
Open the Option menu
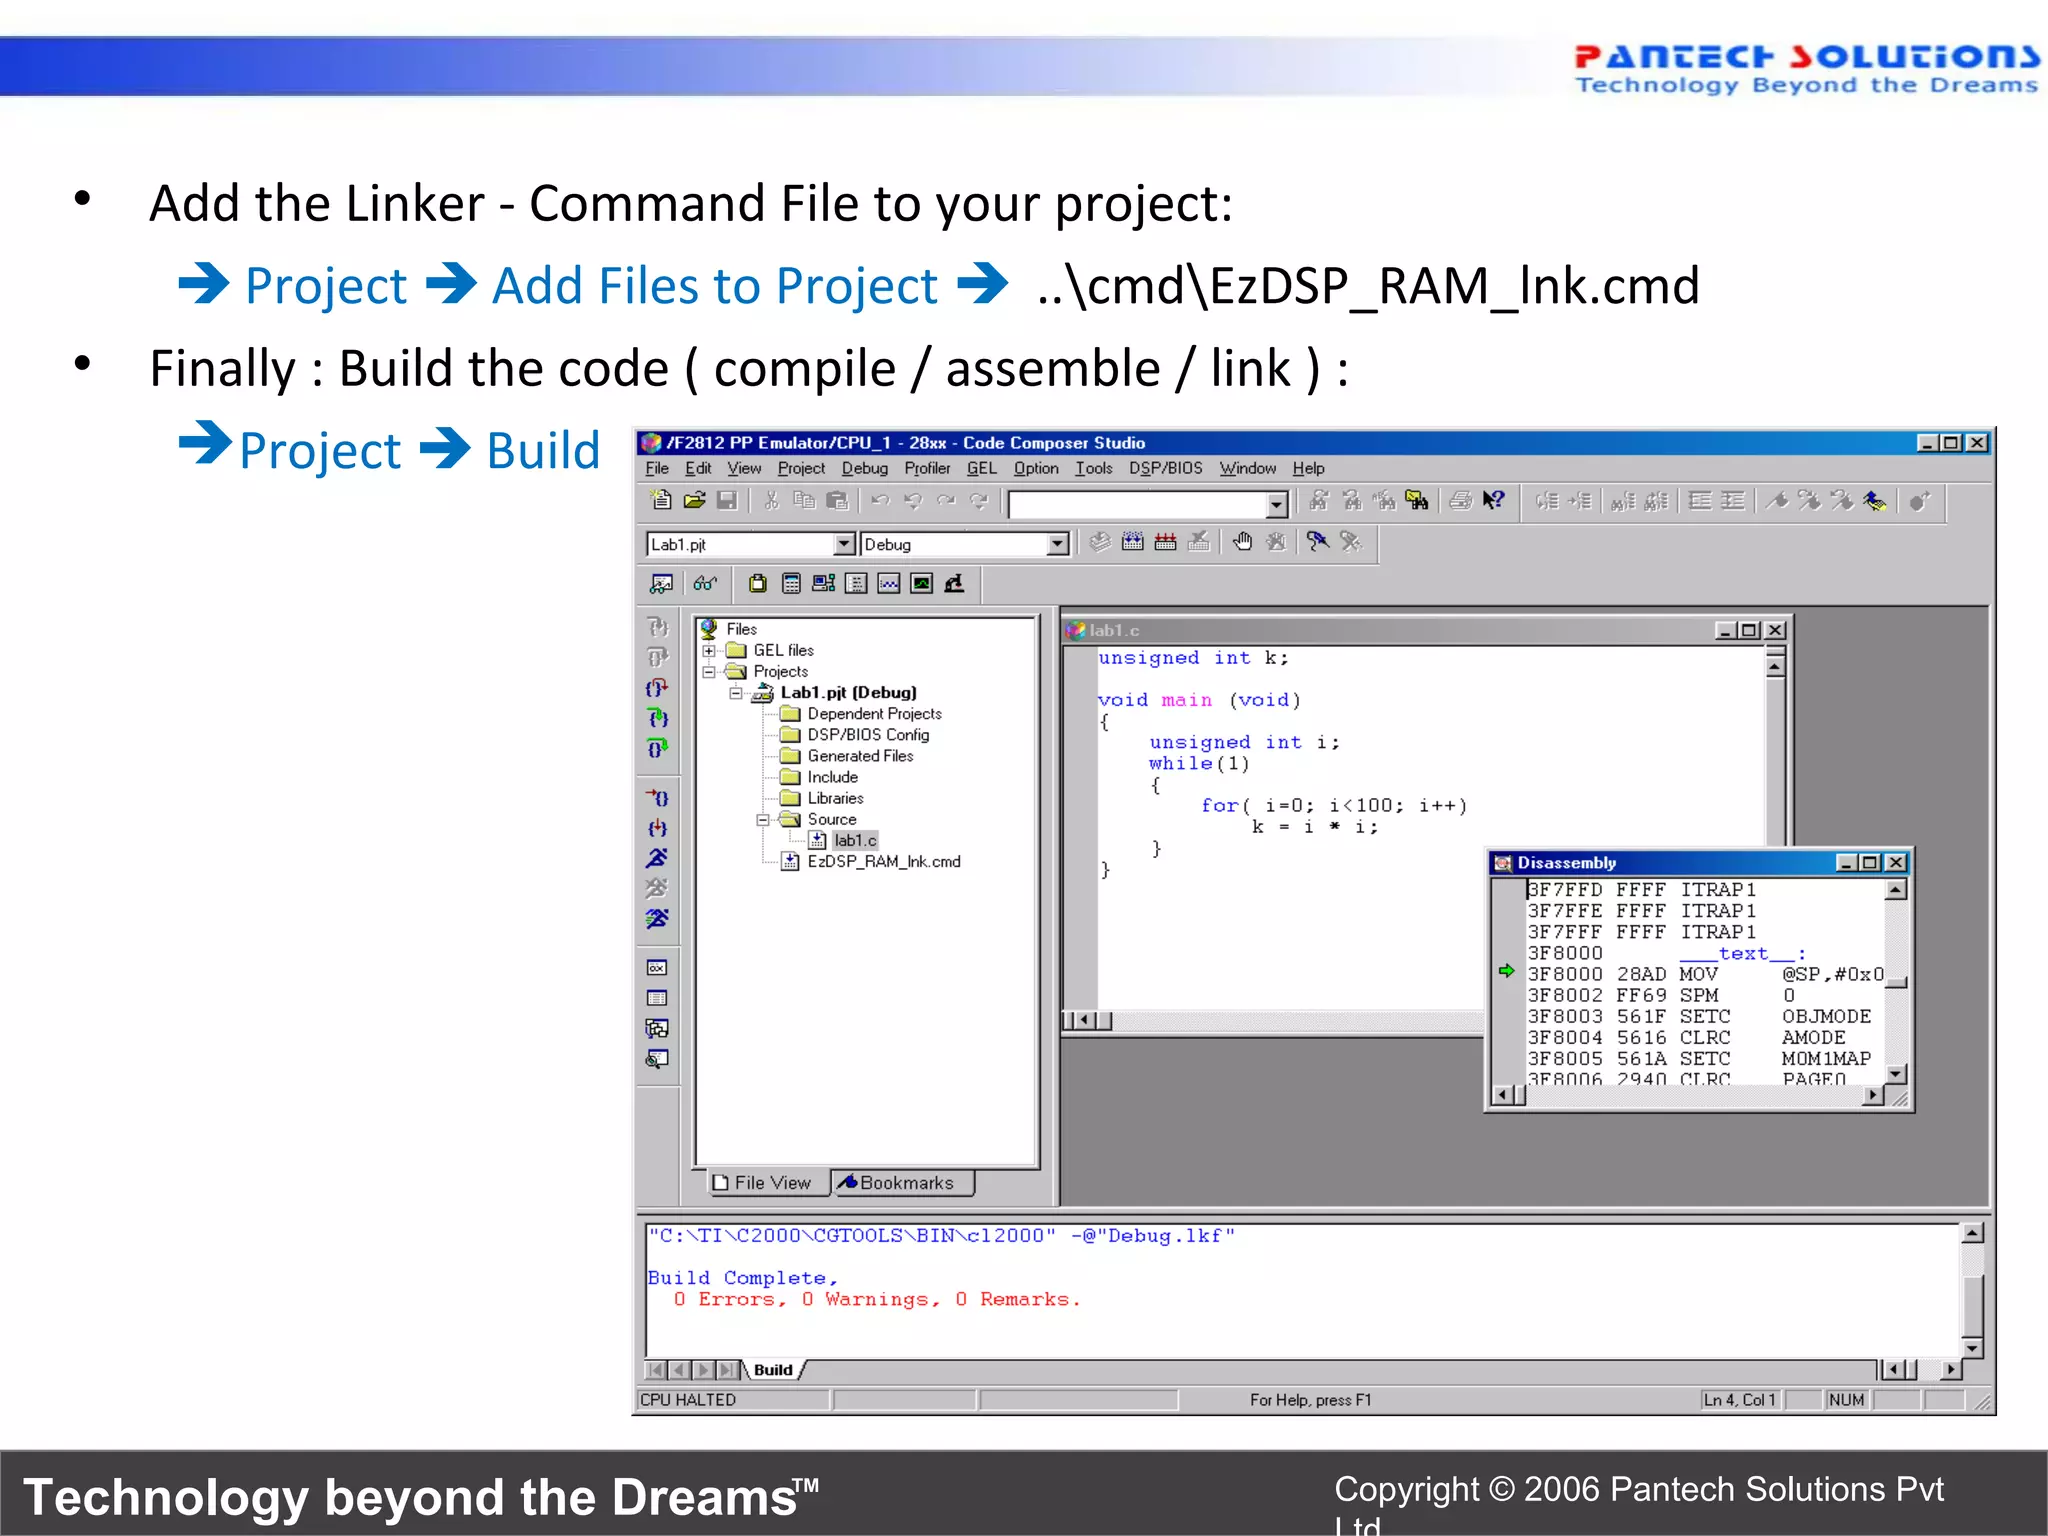tap(1036, 468)
